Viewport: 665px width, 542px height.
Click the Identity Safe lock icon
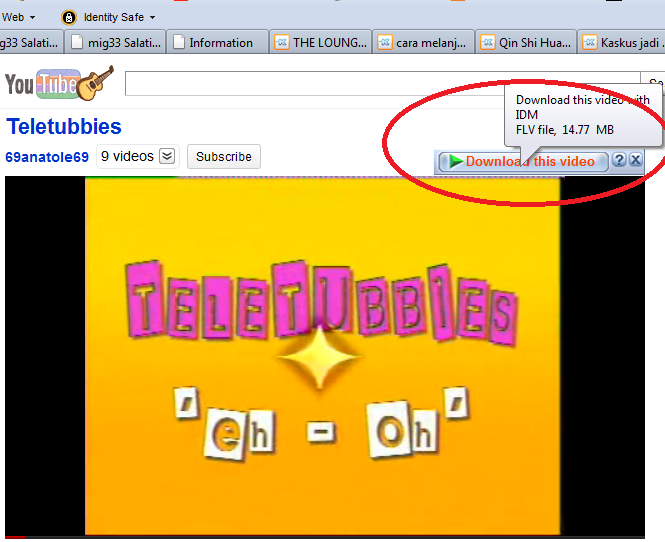69,17
